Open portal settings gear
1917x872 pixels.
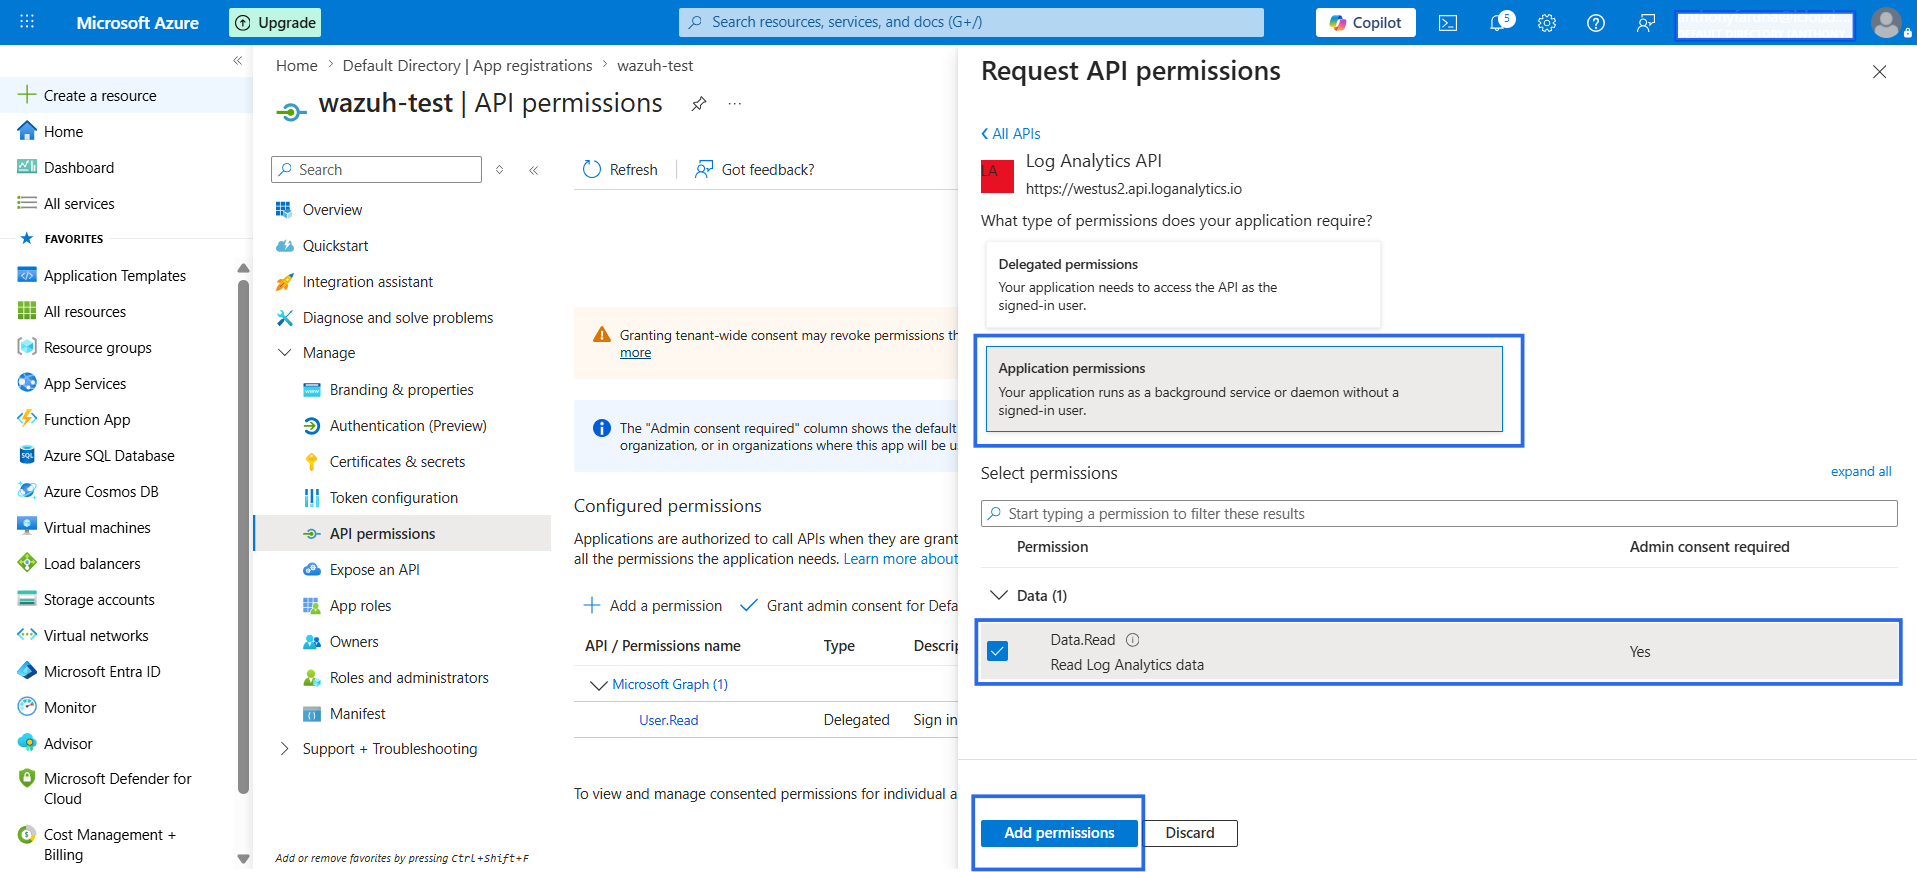coord(1546,23)
